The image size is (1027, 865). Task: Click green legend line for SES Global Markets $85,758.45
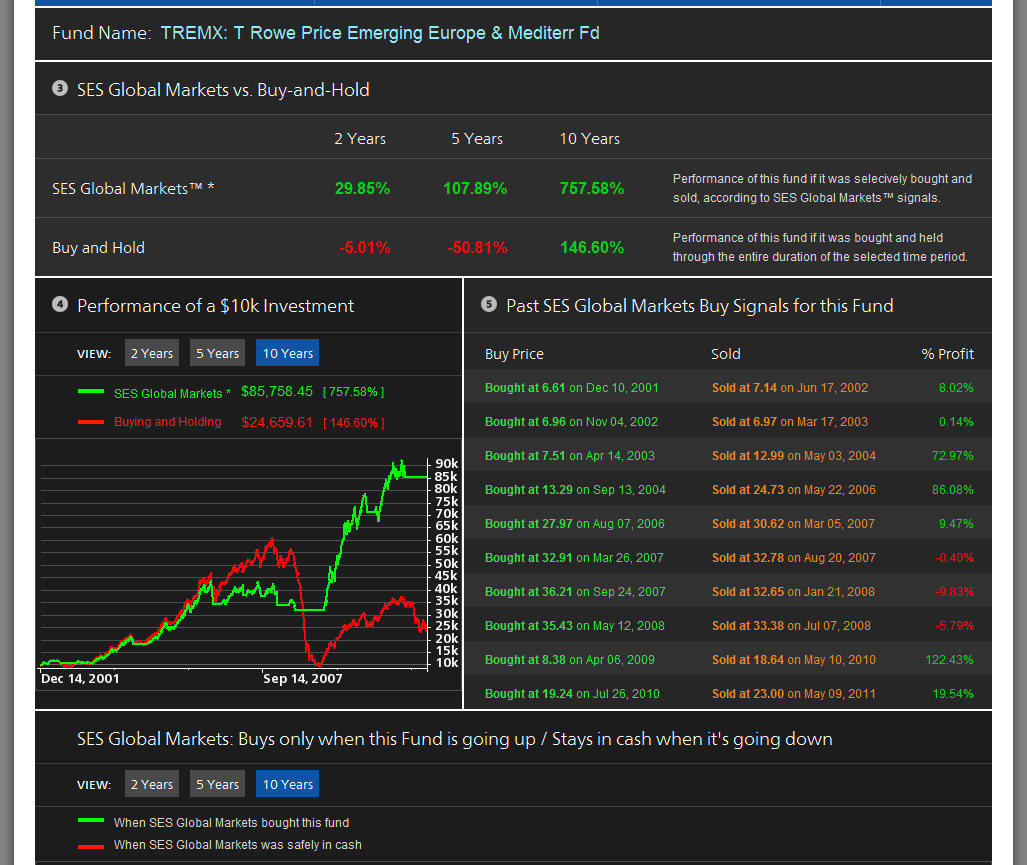pyautogui.click(x=90, y=392)
